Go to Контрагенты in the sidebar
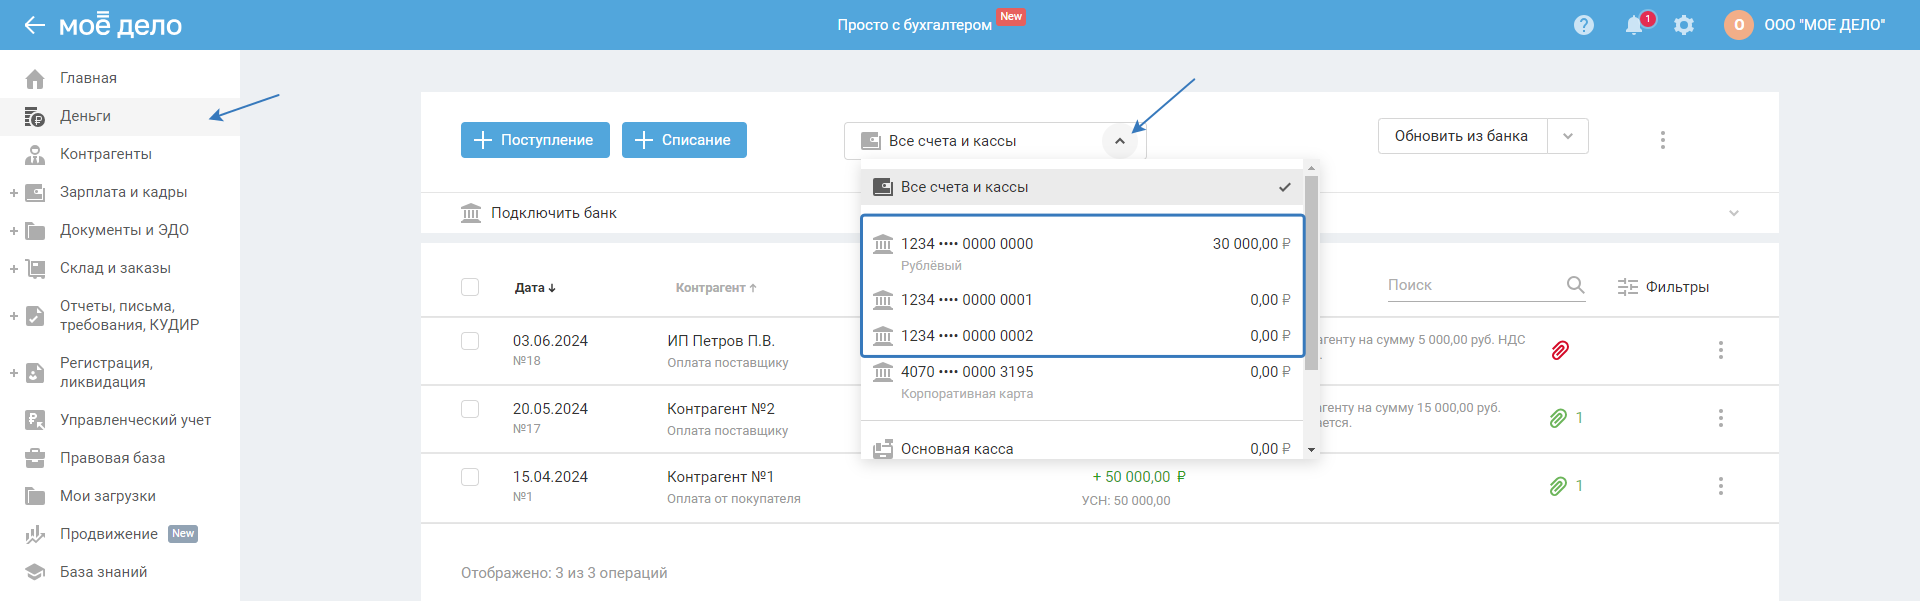Image resolution: width=1920 pixels, height=601 pixels. click(x=106, y=154)
